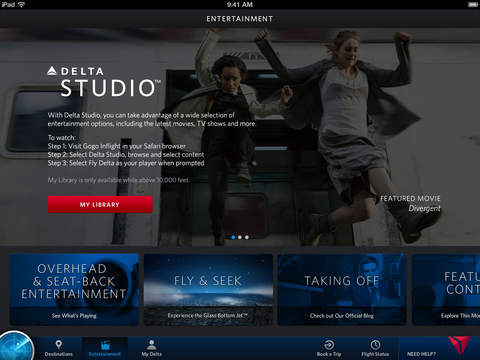Open the See What's Playing link
This screenshot has width=480, height=360.
74,316
